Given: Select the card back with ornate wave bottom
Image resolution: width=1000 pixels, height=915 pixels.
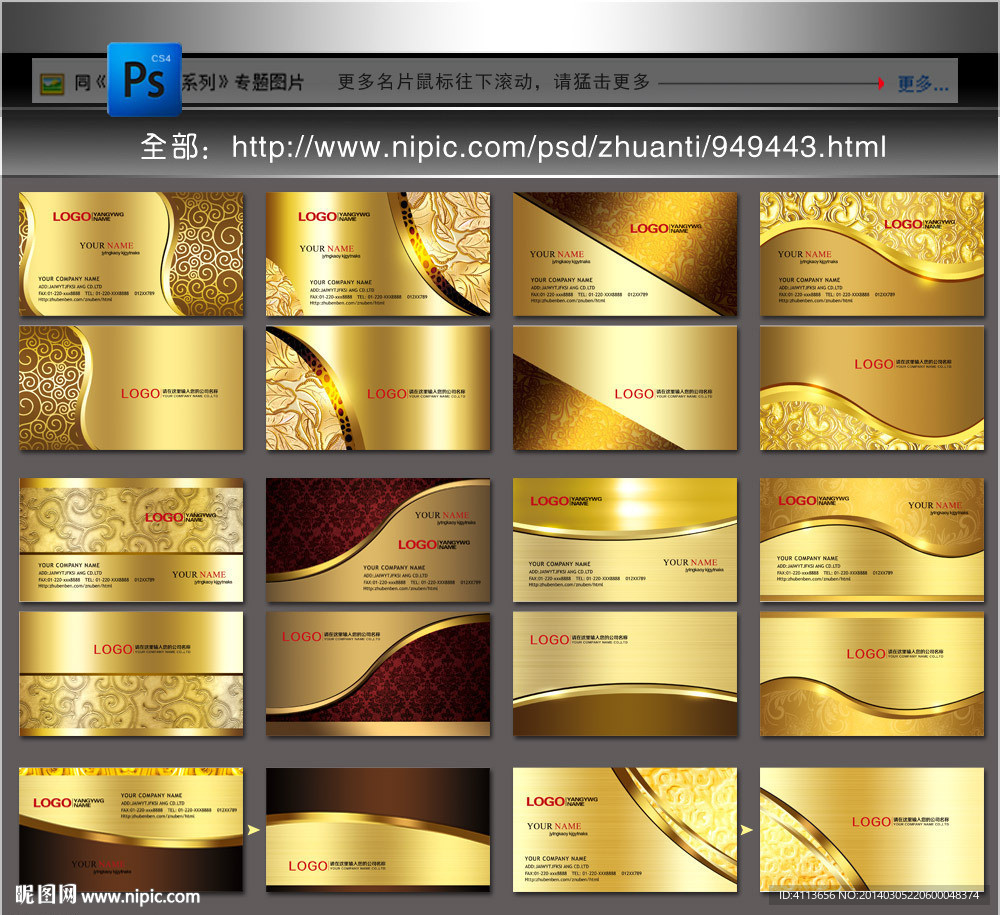Looking at the screenshot, I should click(872, 388).
